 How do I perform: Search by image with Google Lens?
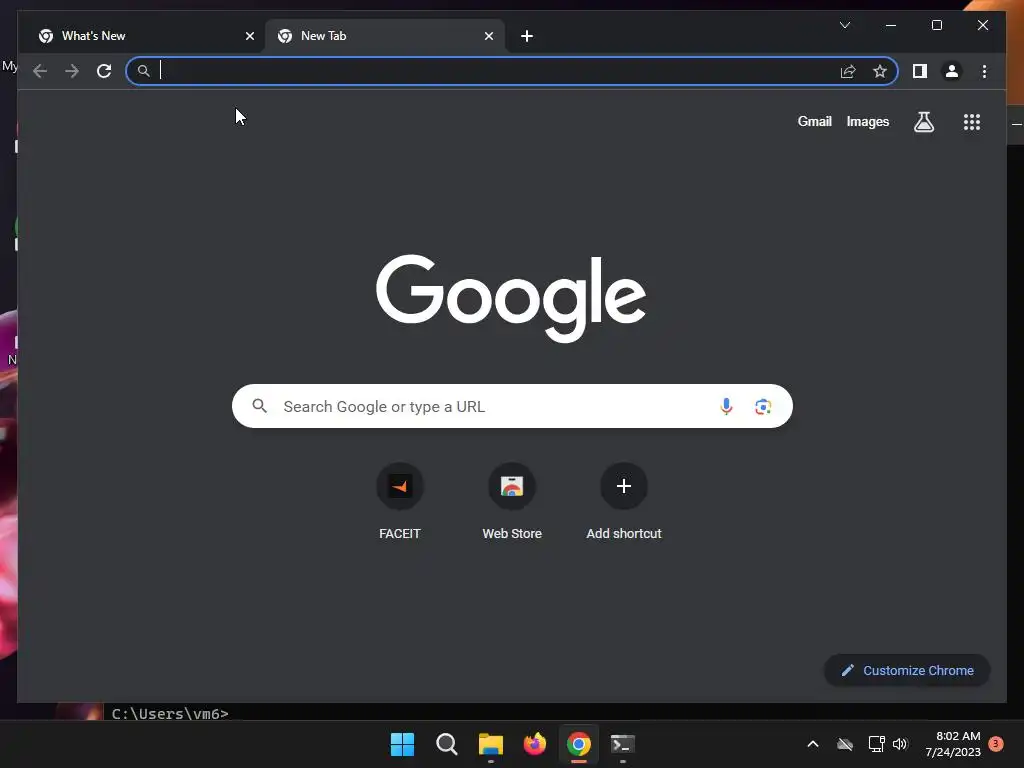point(763,406)
